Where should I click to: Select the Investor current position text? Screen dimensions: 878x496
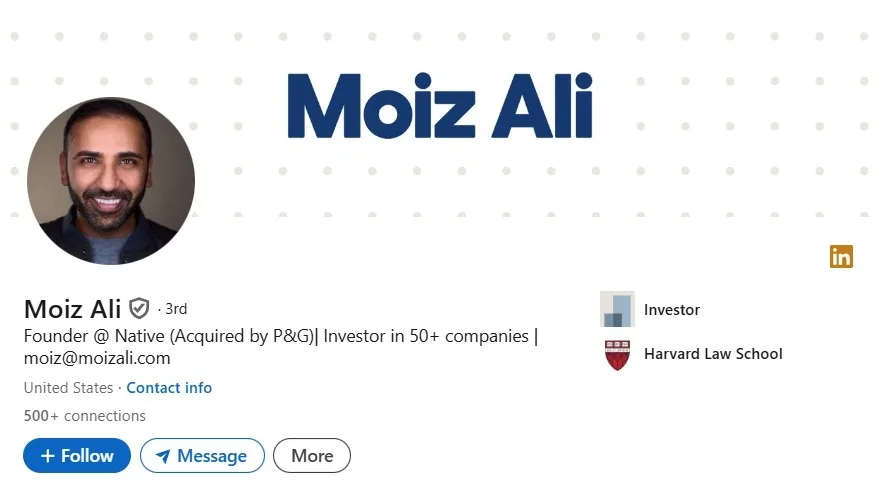(x=672, y=310)
